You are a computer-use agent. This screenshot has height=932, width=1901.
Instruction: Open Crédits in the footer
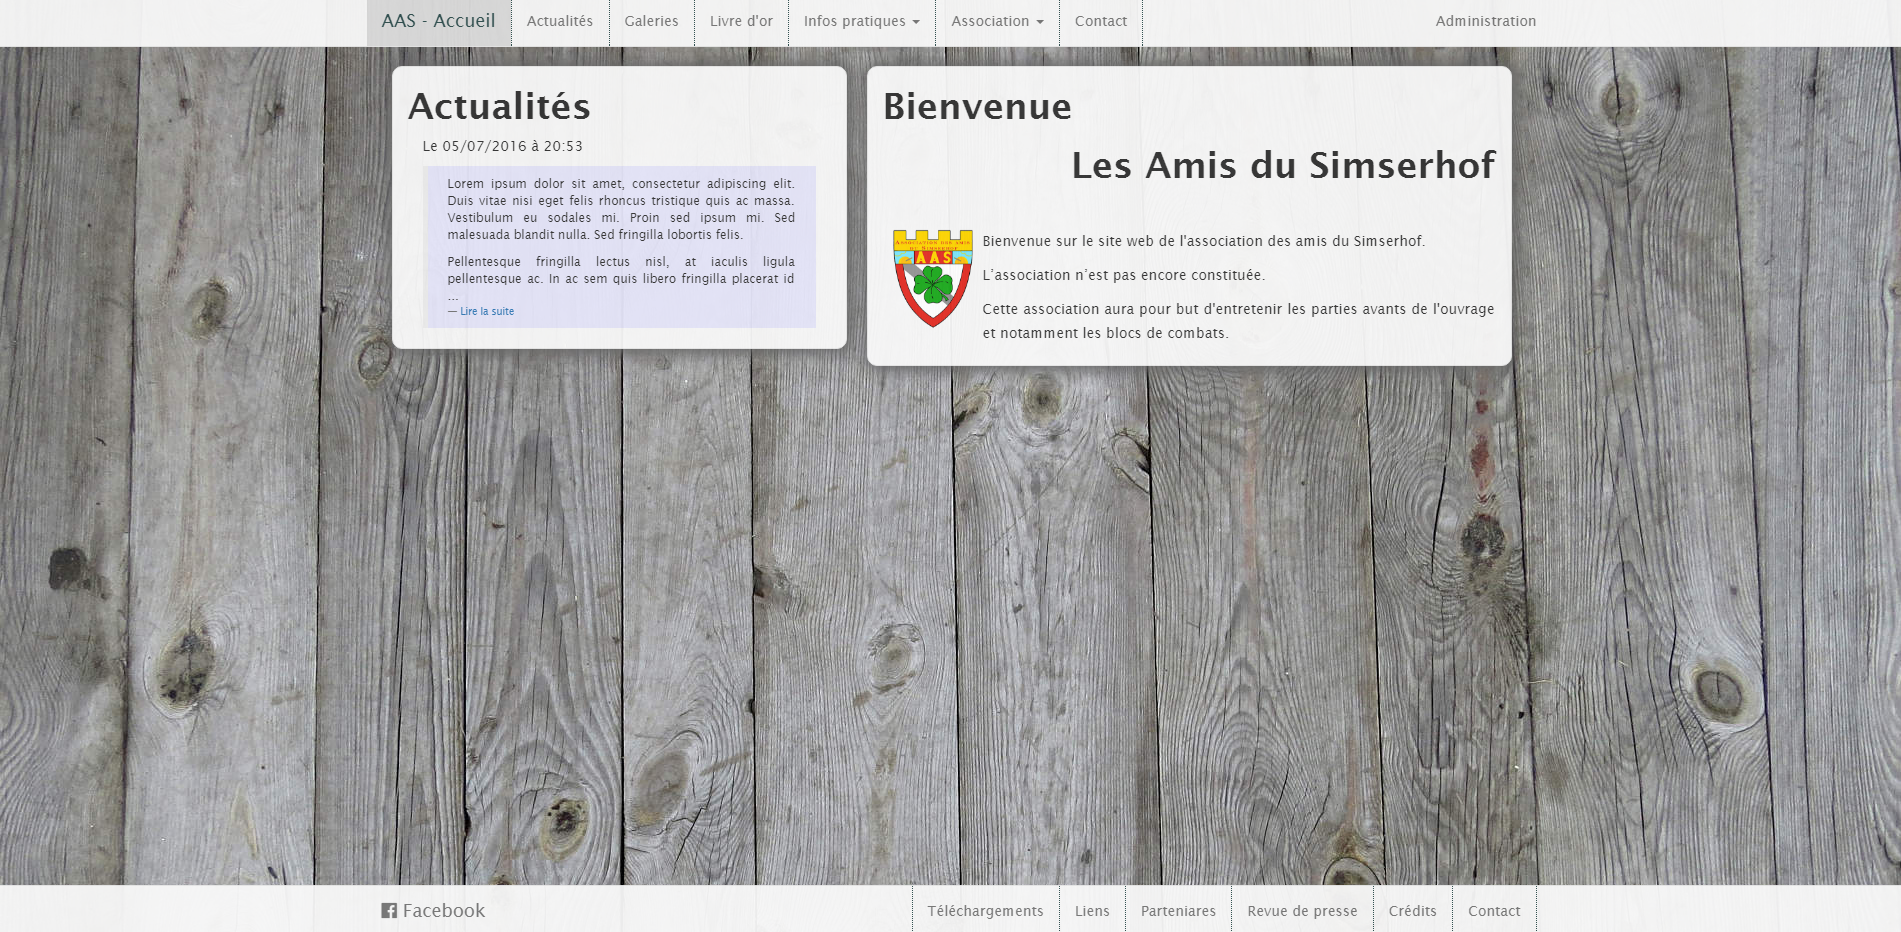(x=1412, y=911)
